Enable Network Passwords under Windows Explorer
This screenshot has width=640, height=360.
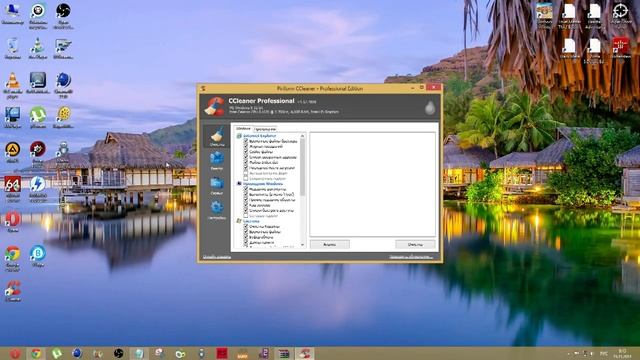coord(246,216)
